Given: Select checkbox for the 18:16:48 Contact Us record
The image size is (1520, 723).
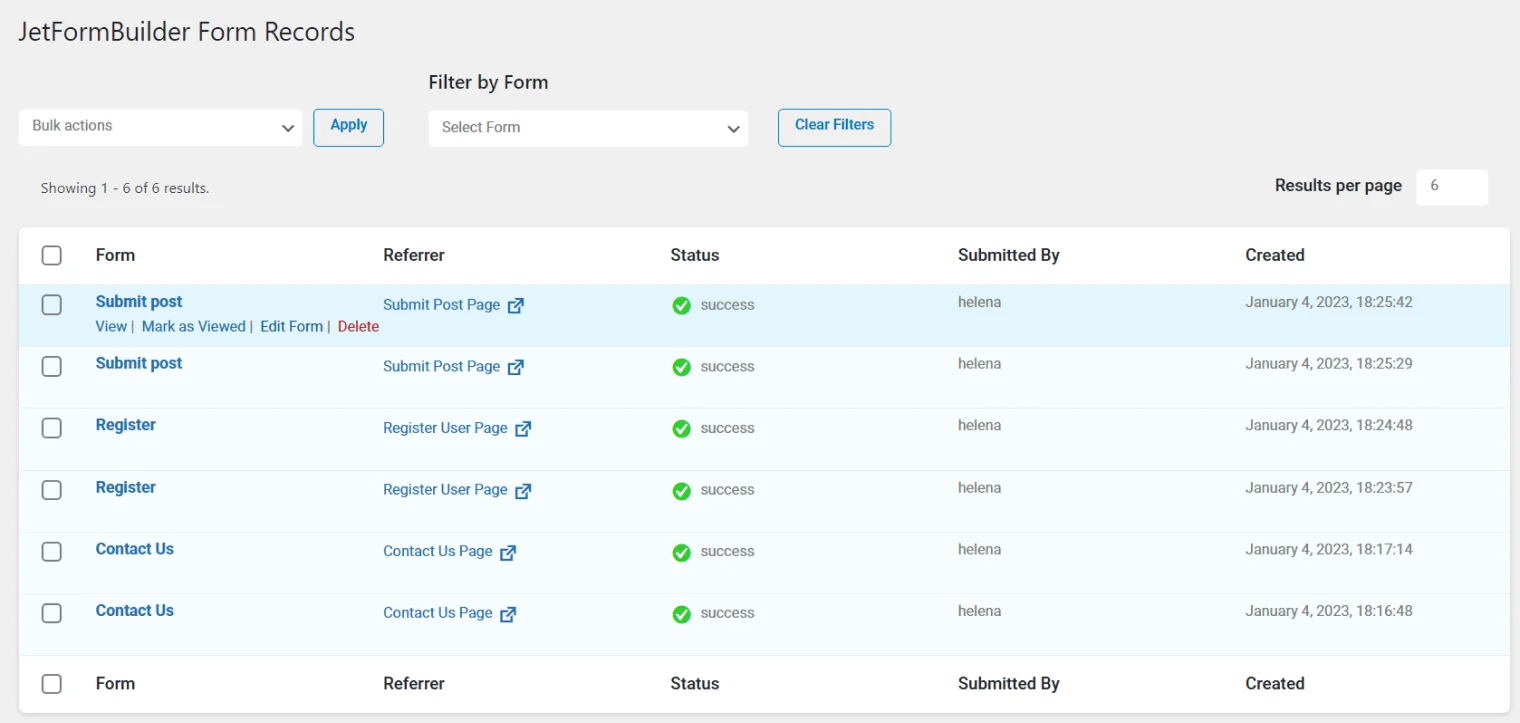Looking at the screenshot, I should [52, 613].
